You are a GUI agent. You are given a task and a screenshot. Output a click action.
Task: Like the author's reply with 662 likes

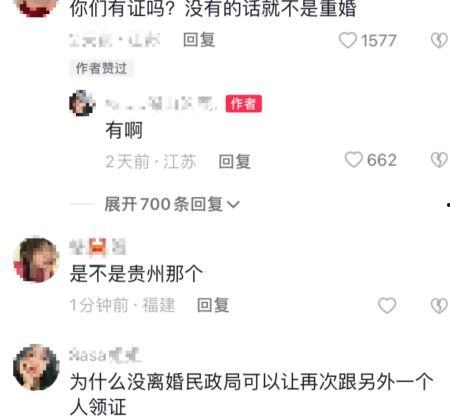[x=353, y=160]
